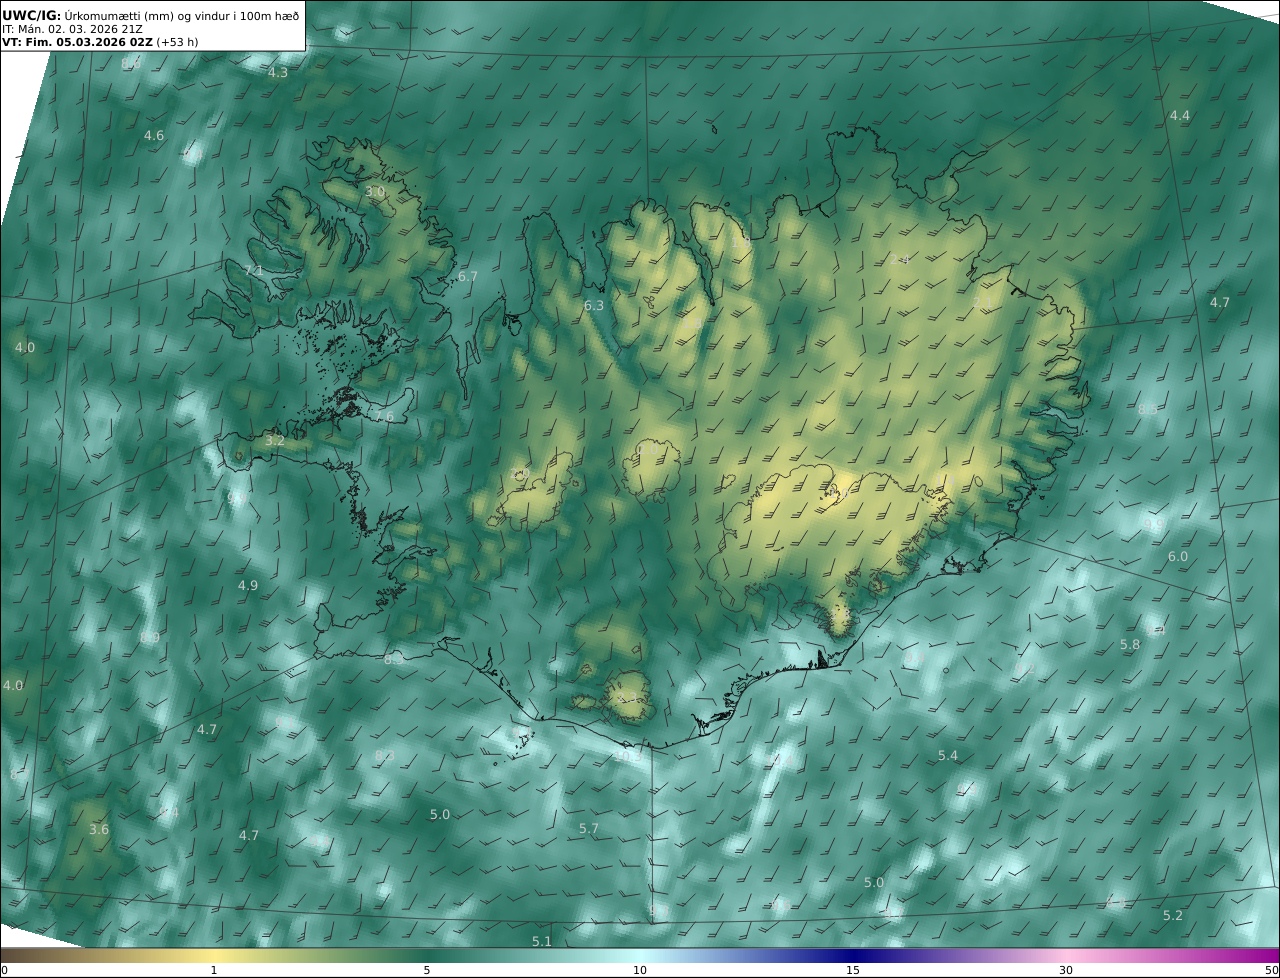Image resolution: width=1280 pixels, height=978 pixels.
Task: Select the 4.6 value label on map
Action: (154, 136)
